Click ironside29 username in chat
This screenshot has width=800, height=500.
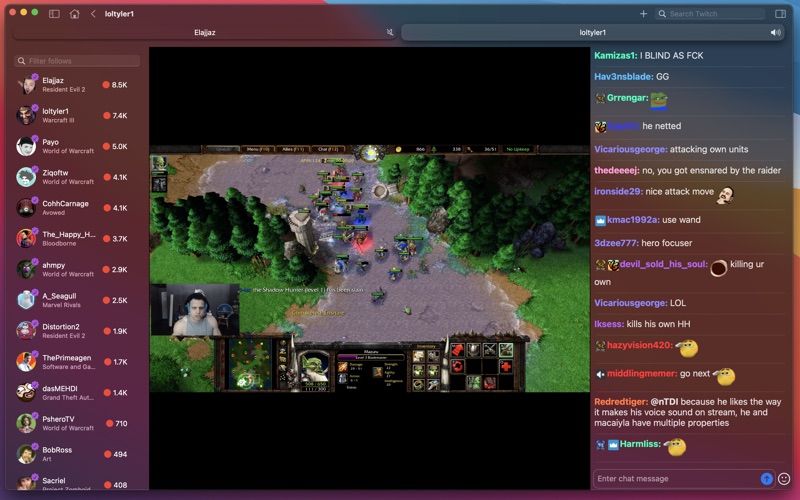click(x=618, y=192)
